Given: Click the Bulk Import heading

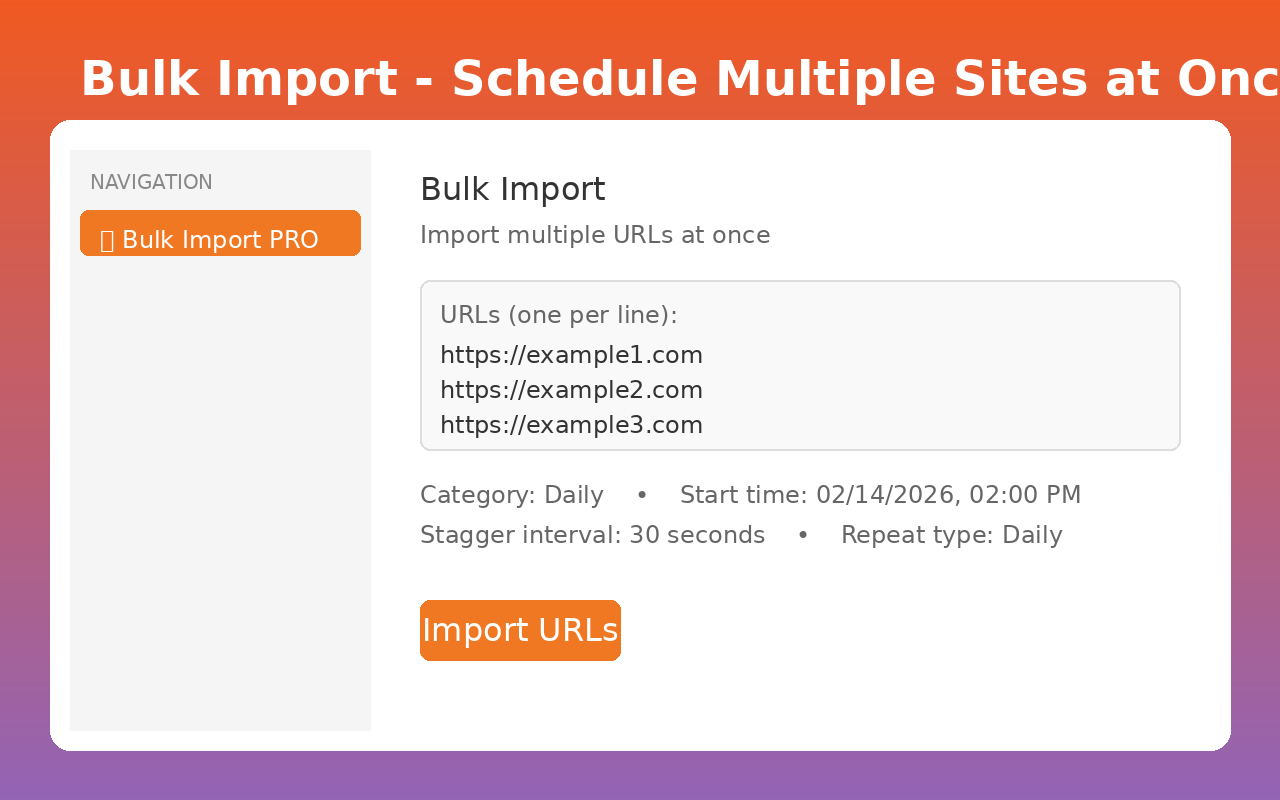Looking at the screenshot, I should coord(512,189).
